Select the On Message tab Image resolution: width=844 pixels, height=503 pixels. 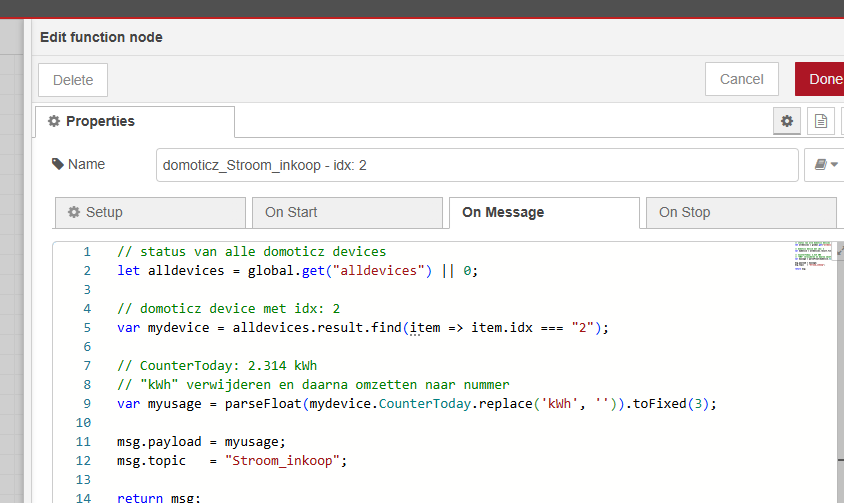click(543, 212)
